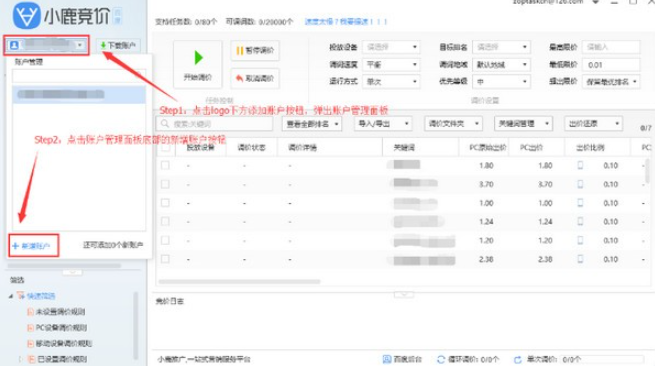Click the 最低限价 field containing 0.01
This screenshot has height=366, width=655.
611,64
